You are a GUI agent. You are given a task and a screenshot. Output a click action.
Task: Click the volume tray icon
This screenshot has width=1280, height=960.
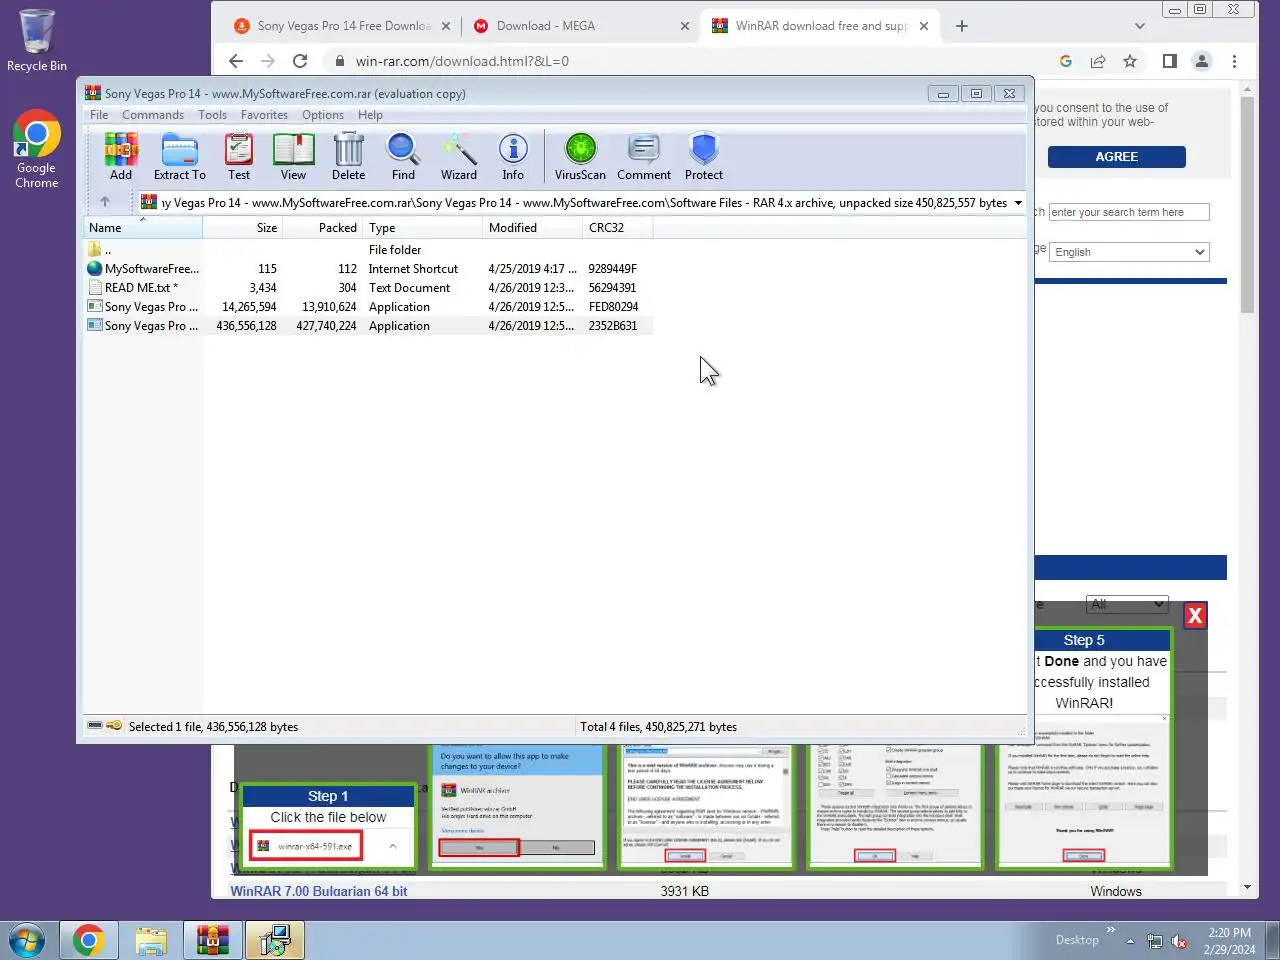pyautogui.click(x=1179, y=941)
